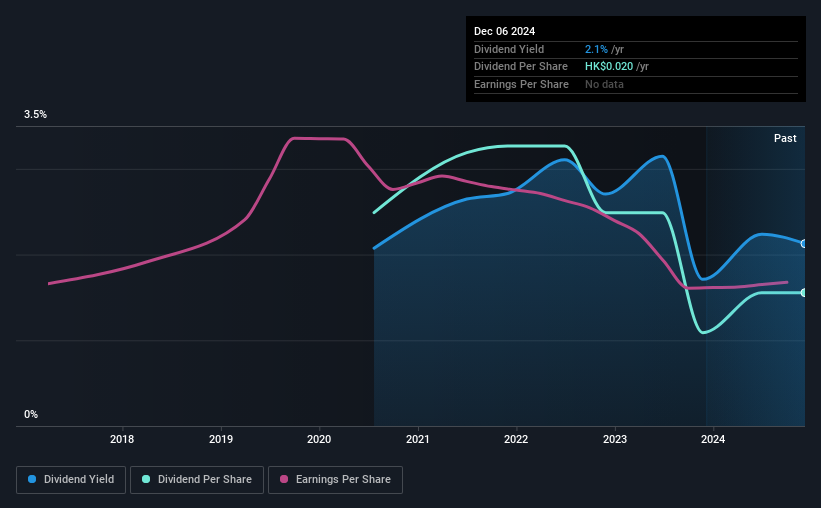
Task: Click the 2020 x-axis year label
Action: pyautogui.click(x=319, y=439)
